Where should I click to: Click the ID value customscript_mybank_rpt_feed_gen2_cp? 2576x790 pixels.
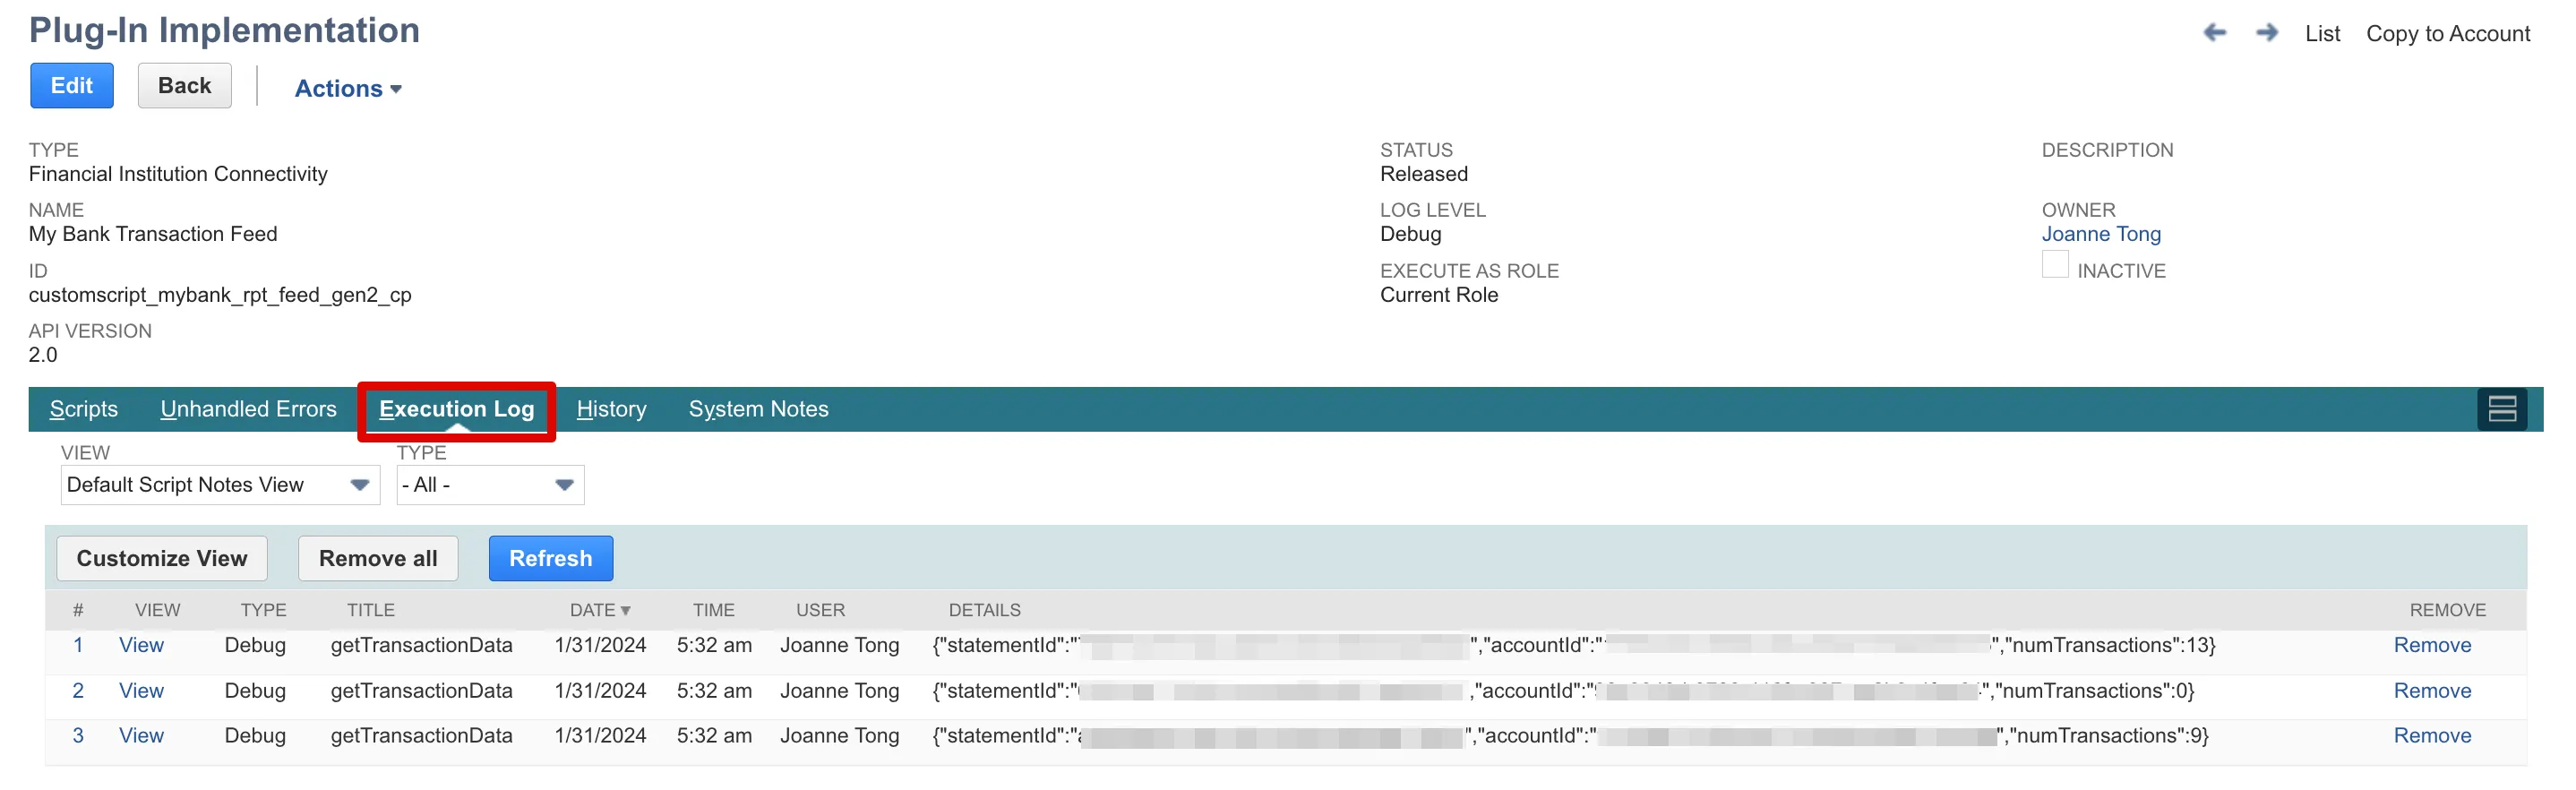click(220, 295)
